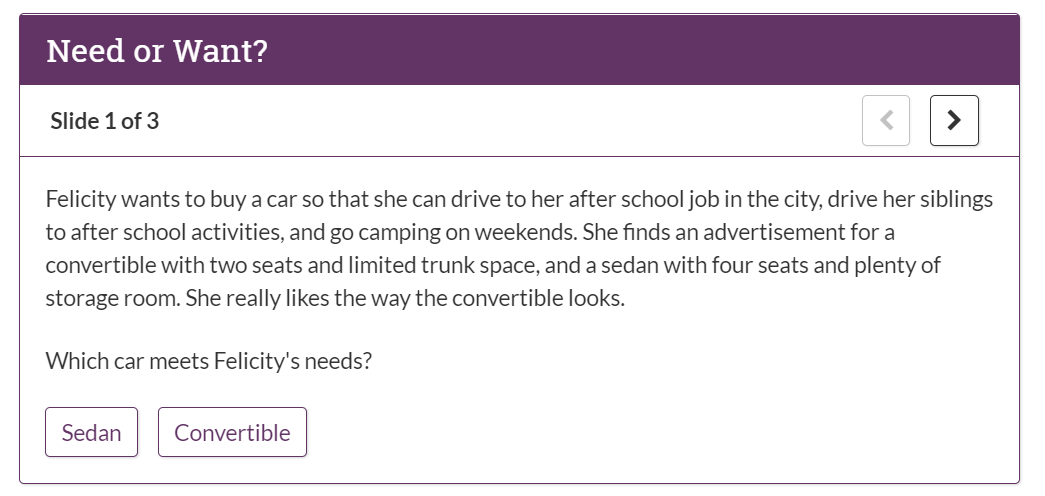Click the word "weekends" in the passage
Screen dimensions: 1045x496
click(x=524, y=232)
